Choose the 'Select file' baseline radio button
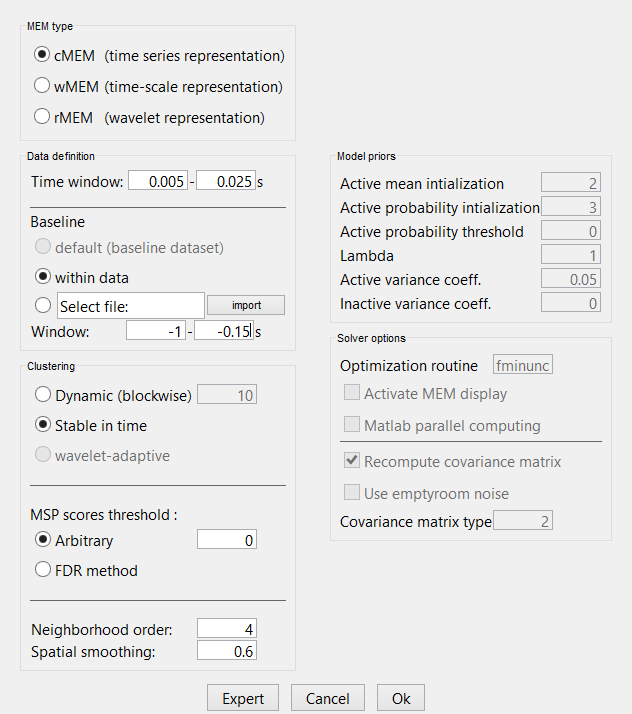Screen dimensions: 632x714 (x=42, y=305)
